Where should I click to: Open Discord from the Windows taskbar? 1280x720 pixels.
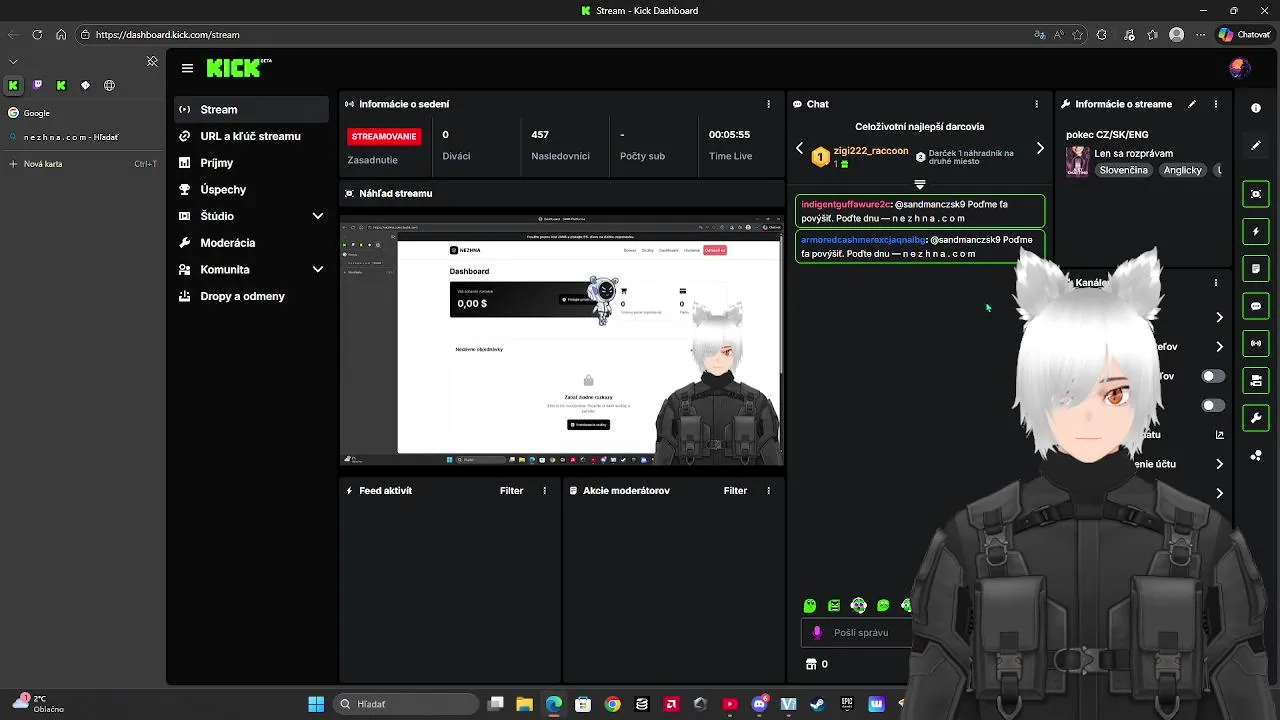(759, 704)
